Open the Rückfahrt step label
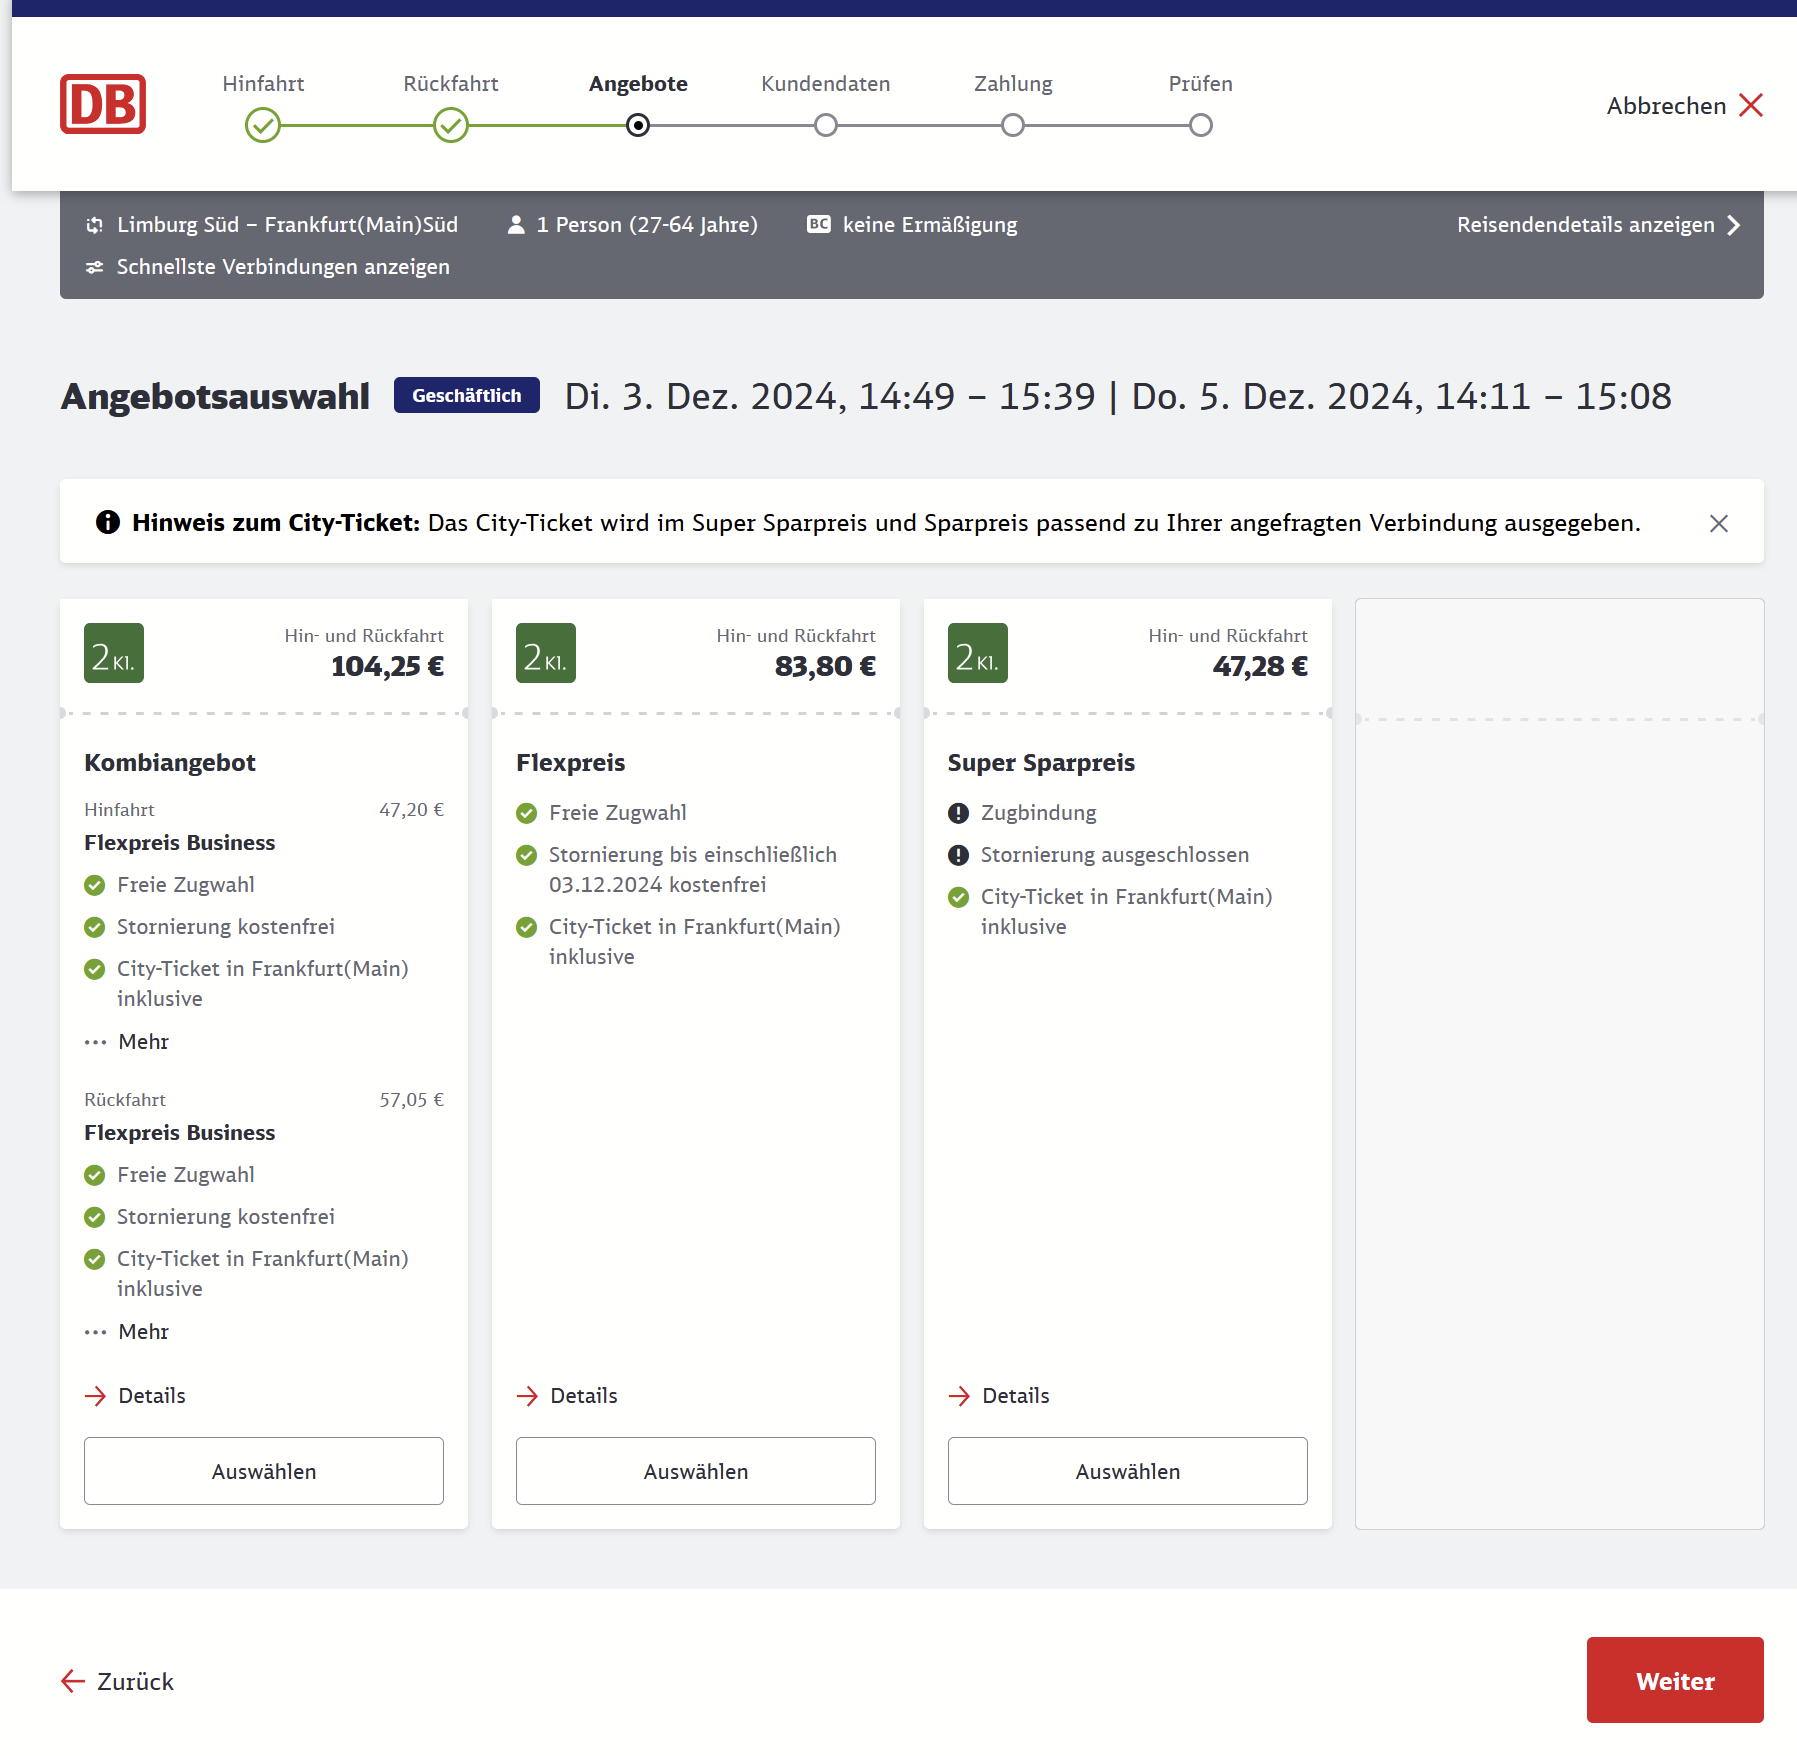This screenshot has width=1797, height=1756. tap(451, 84)
